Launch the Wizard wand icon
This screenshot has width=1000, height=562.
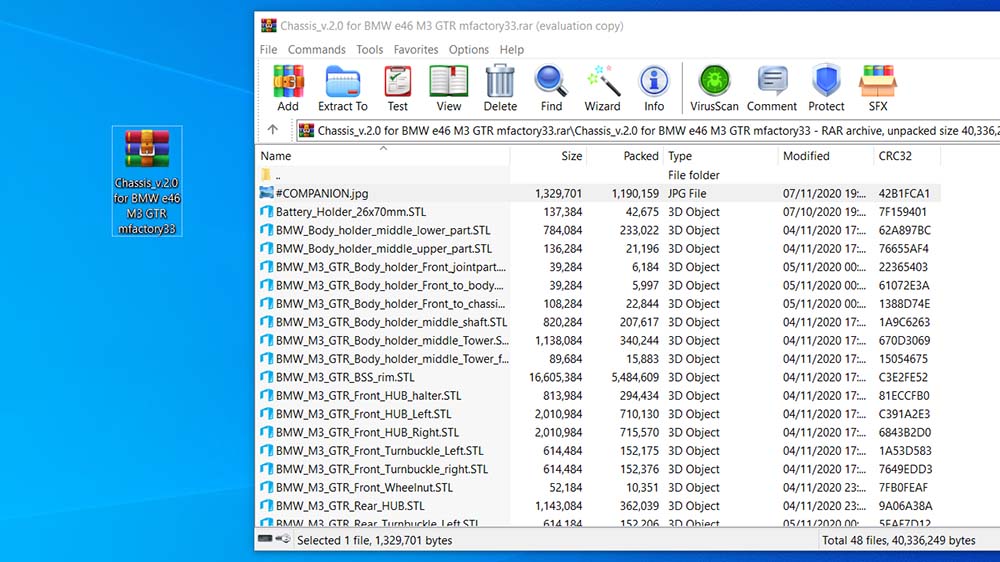click(602, 88)
